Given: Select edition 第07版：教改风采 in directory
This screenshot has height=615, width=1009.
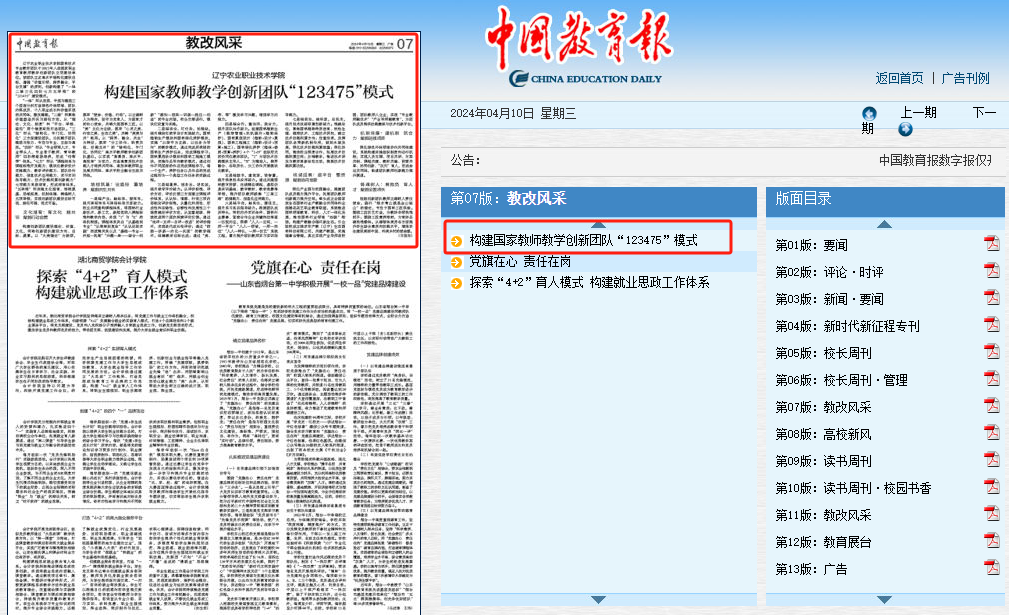Looking at the screenshot, I should 824,407.
